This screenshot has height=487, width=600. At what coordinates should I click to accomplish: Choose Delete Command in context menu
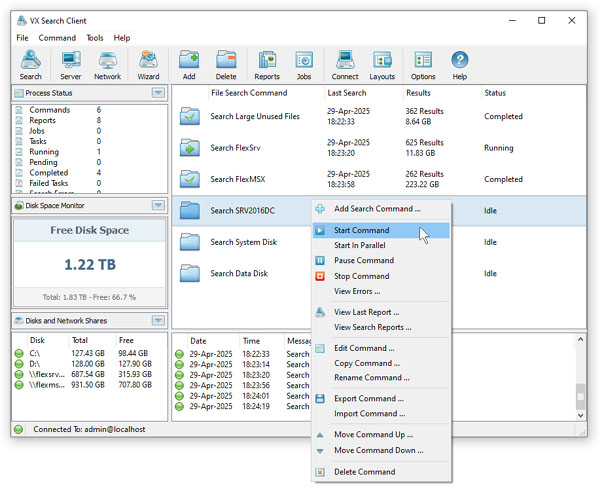coord(381,472)
